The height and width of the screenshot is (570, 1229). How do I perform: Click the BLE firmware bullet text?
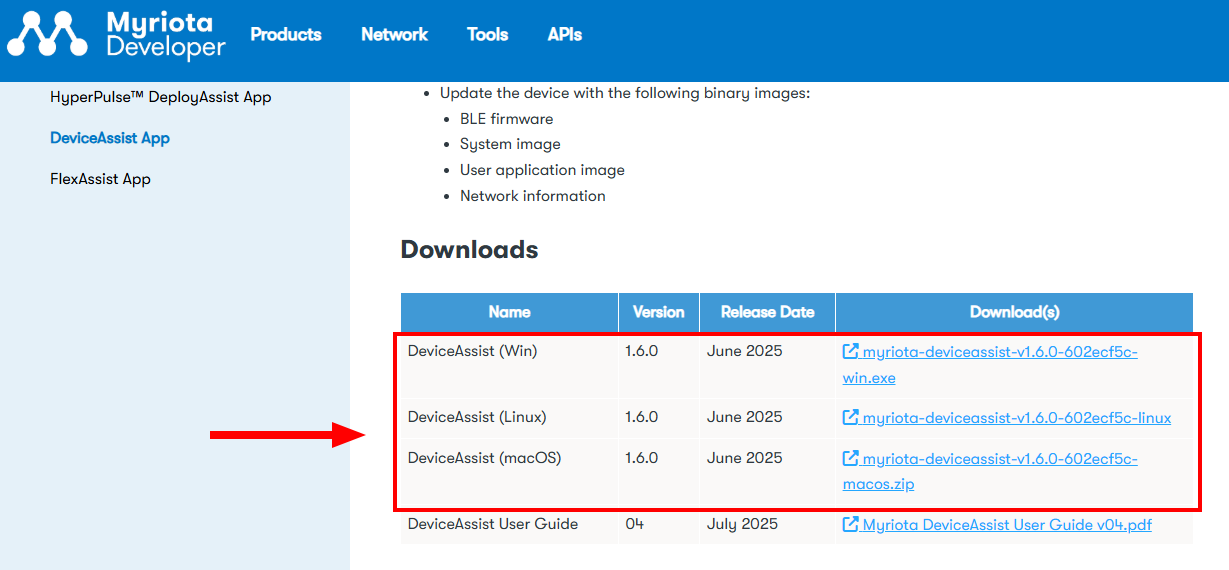tap(507, 118)
